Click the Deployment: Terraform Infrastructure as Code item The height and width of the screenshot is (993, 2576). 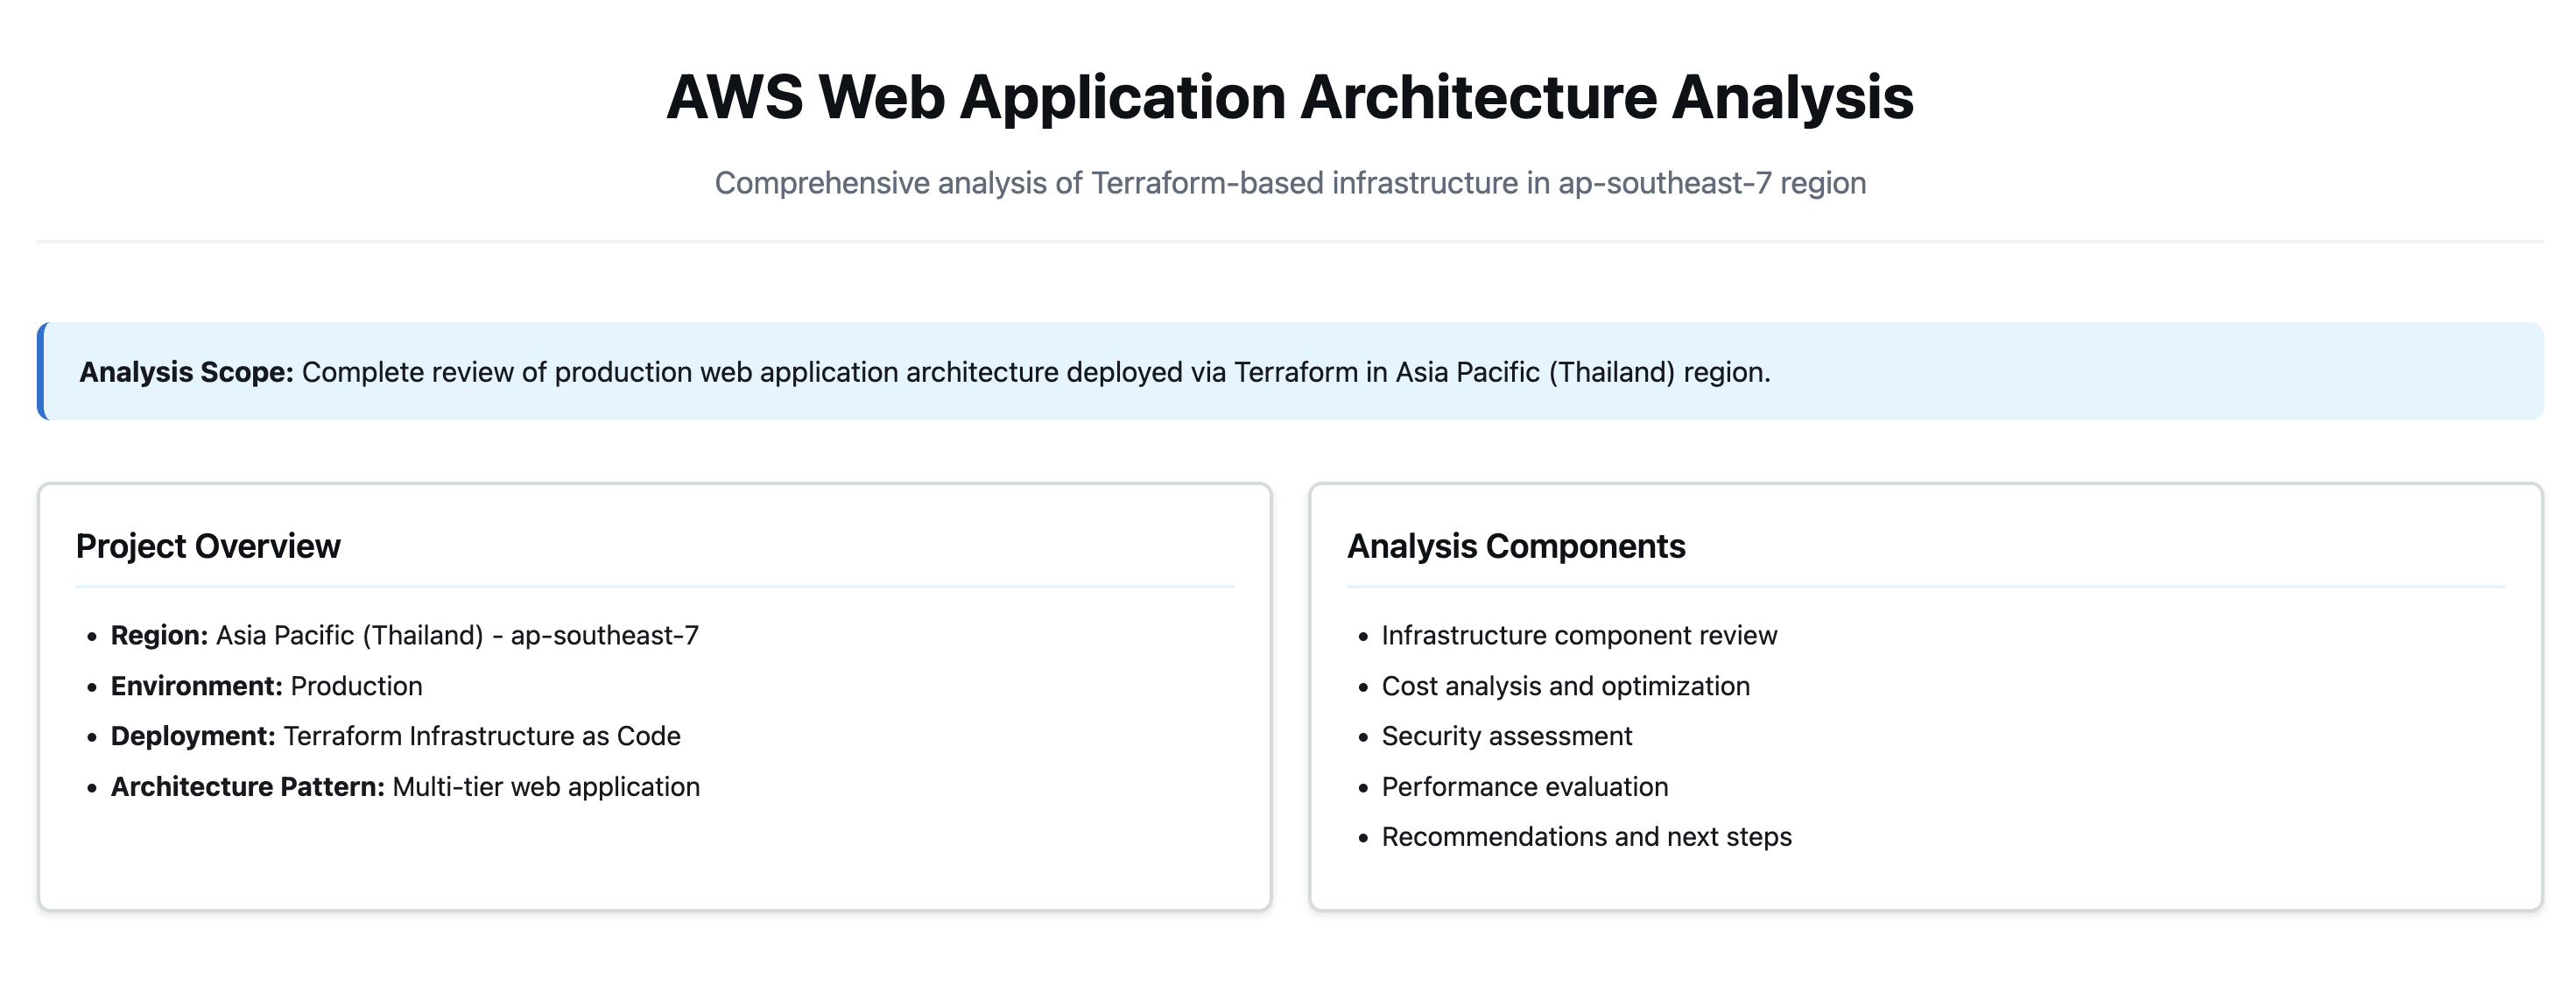click(x=395, y=736)
